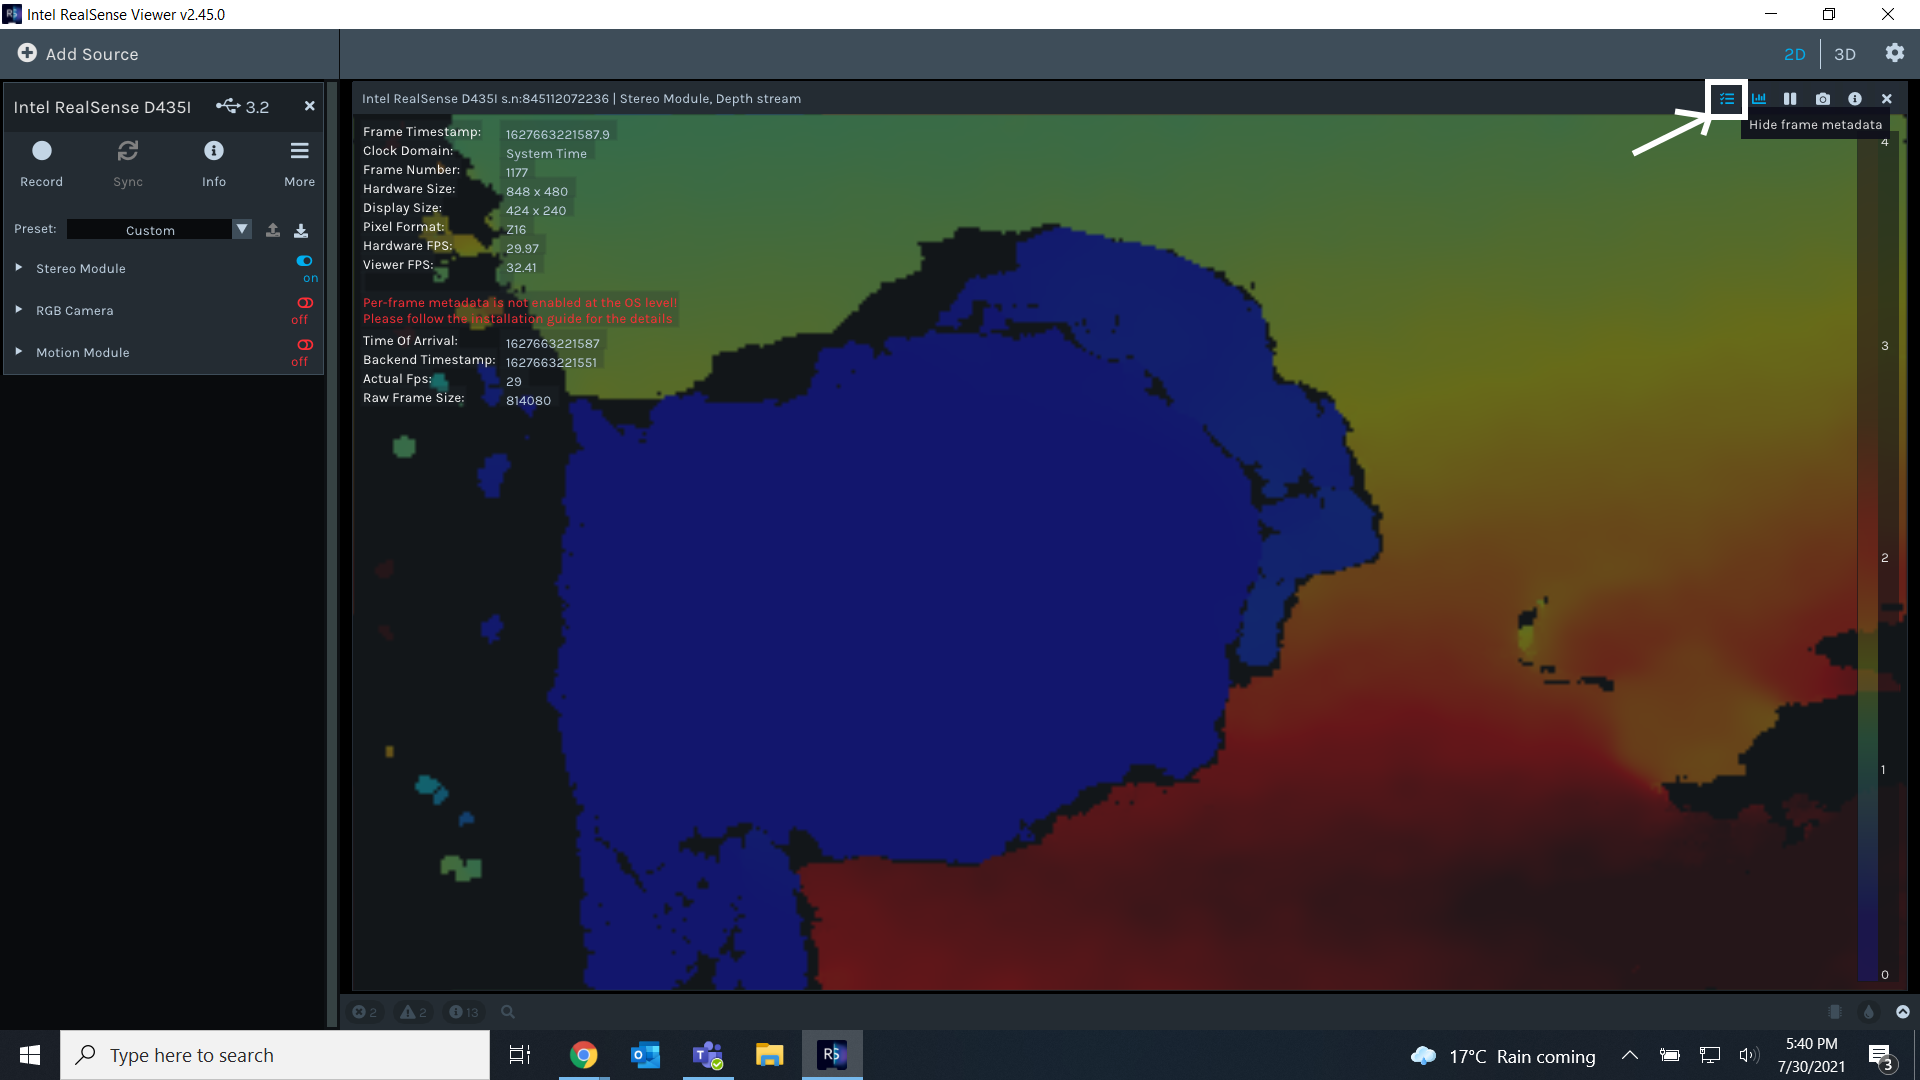This screenshot has height=1080, width=1920.
Task: Hide frame metadata overlay icon
Action: [x=1727, y=99]
